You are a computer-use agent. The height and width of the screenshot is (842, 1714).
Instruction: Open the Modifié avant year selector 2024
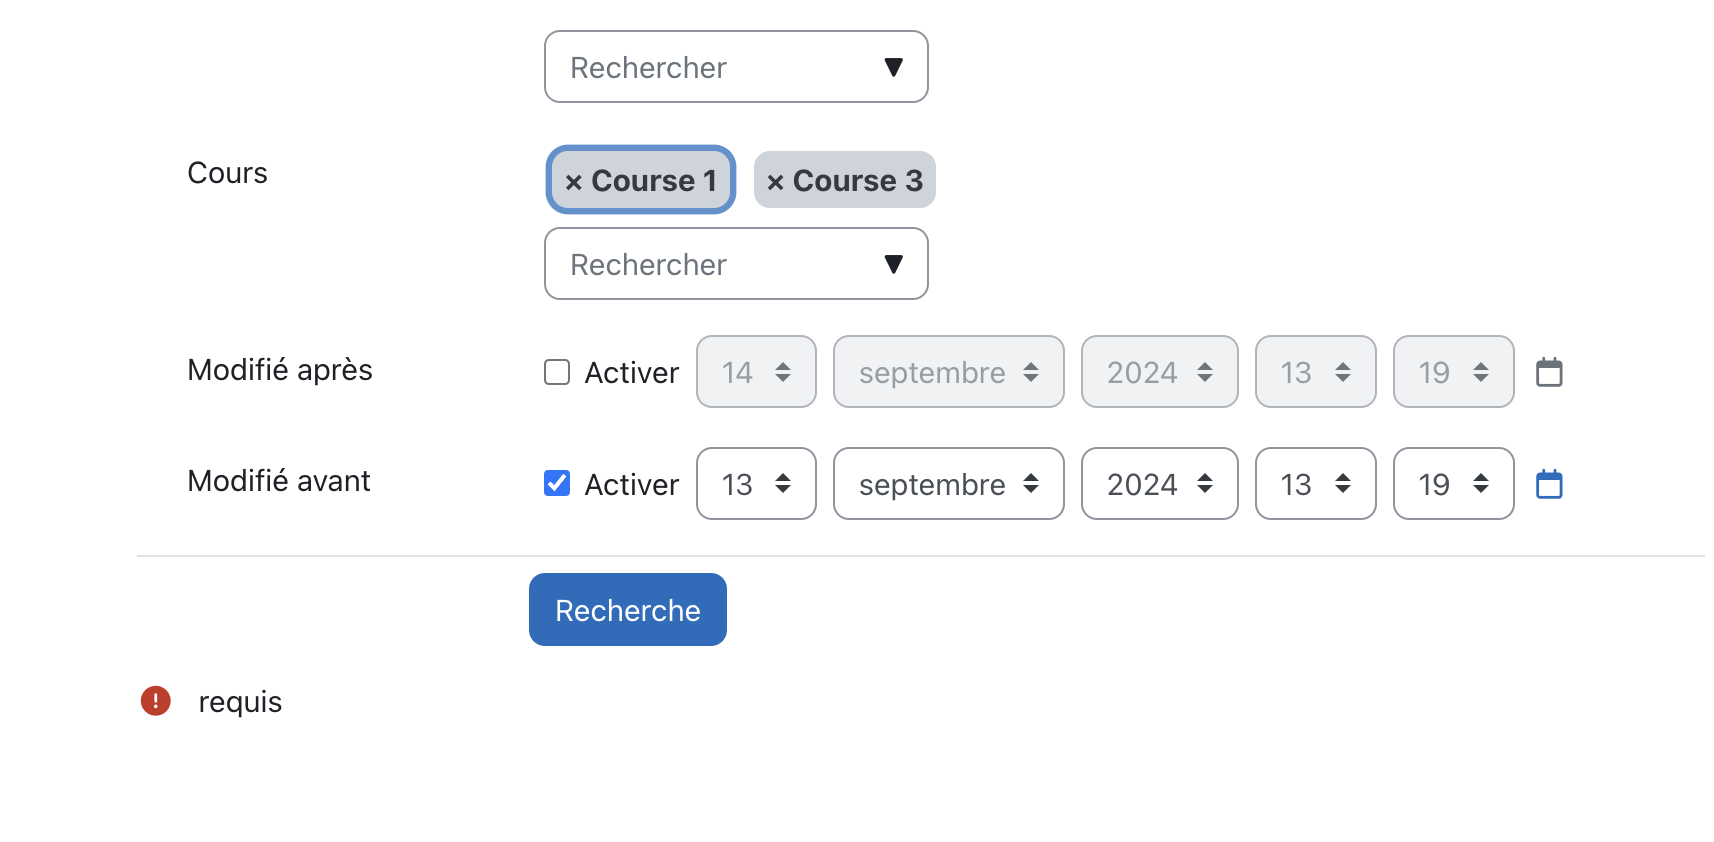1159,484
